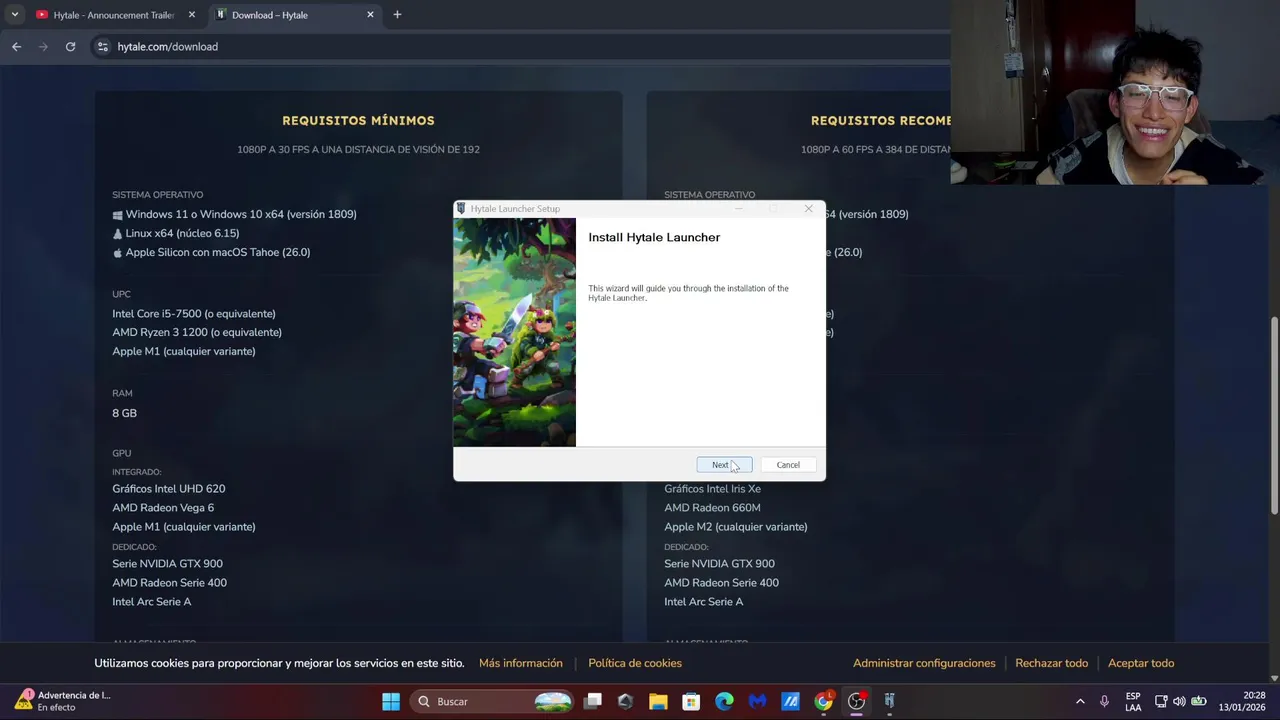Select Apple Silicon con macOS Tahoe text
1280x720 pixels.
click(x=218, y=252)
